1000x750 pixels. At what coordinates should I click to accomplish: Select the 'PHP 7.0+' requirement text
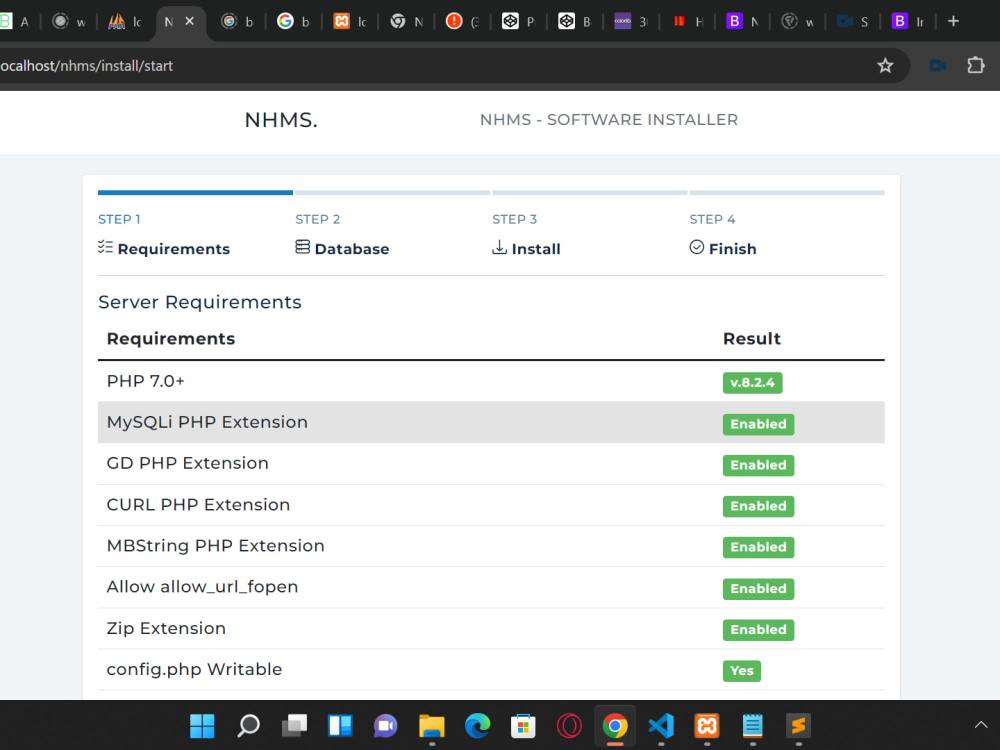[145, 381]
